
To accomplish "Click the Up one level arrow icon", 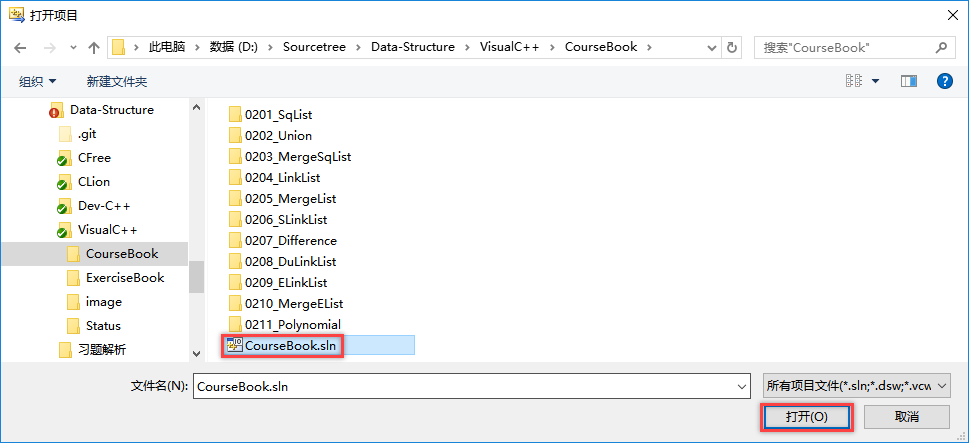I will [x=93, y=47].
